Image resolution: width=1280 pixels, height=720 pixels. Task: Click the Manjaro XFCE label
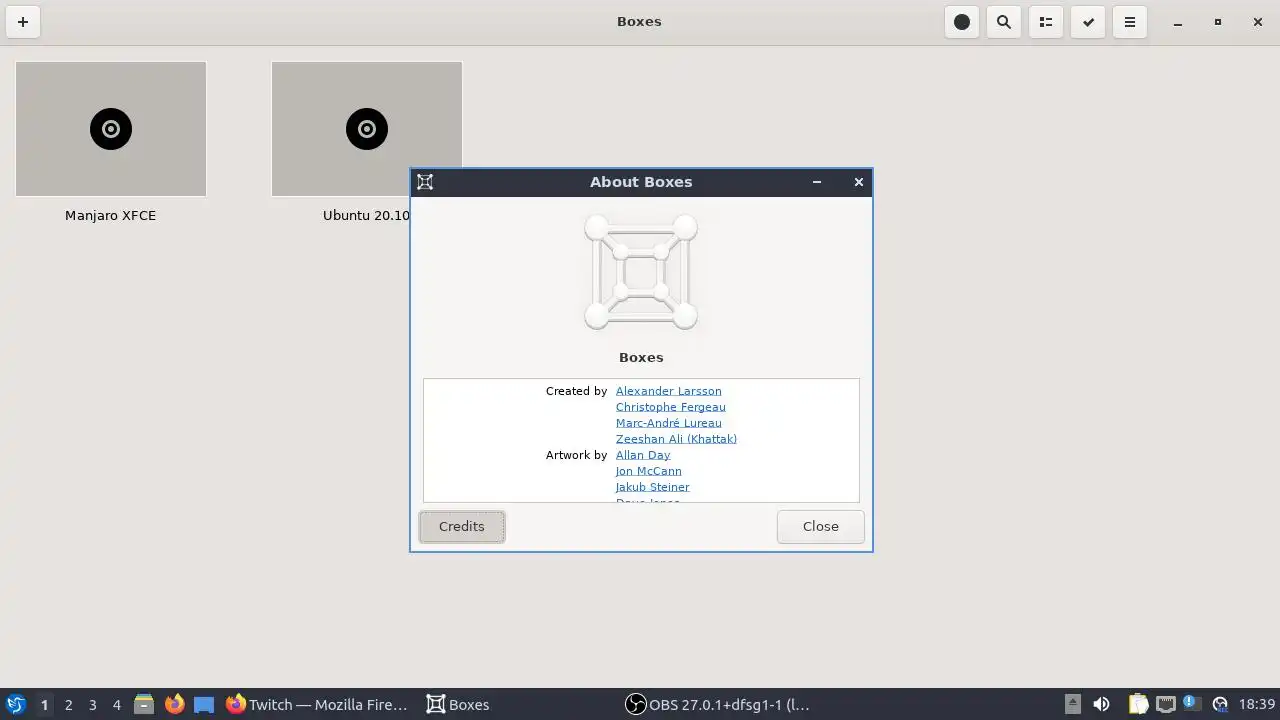click(x=110, y=215)
